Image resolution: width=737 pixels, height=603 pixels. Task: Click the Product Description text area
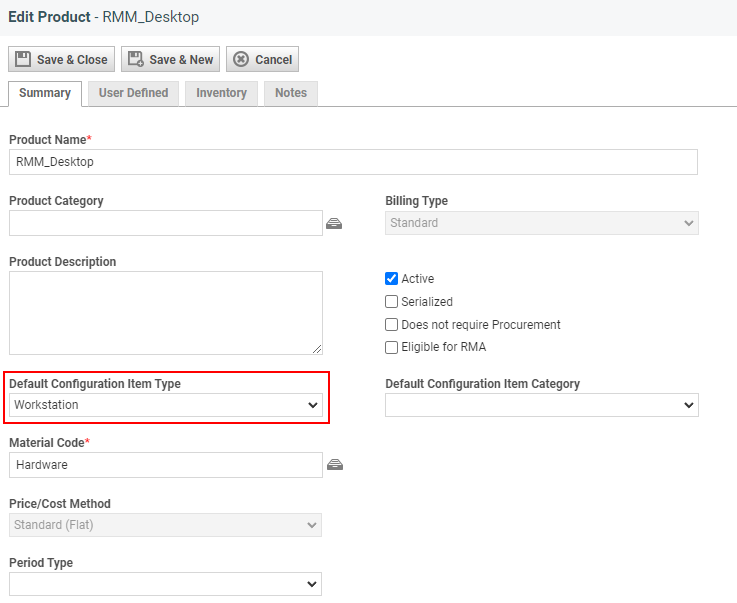tap(166, 313)
